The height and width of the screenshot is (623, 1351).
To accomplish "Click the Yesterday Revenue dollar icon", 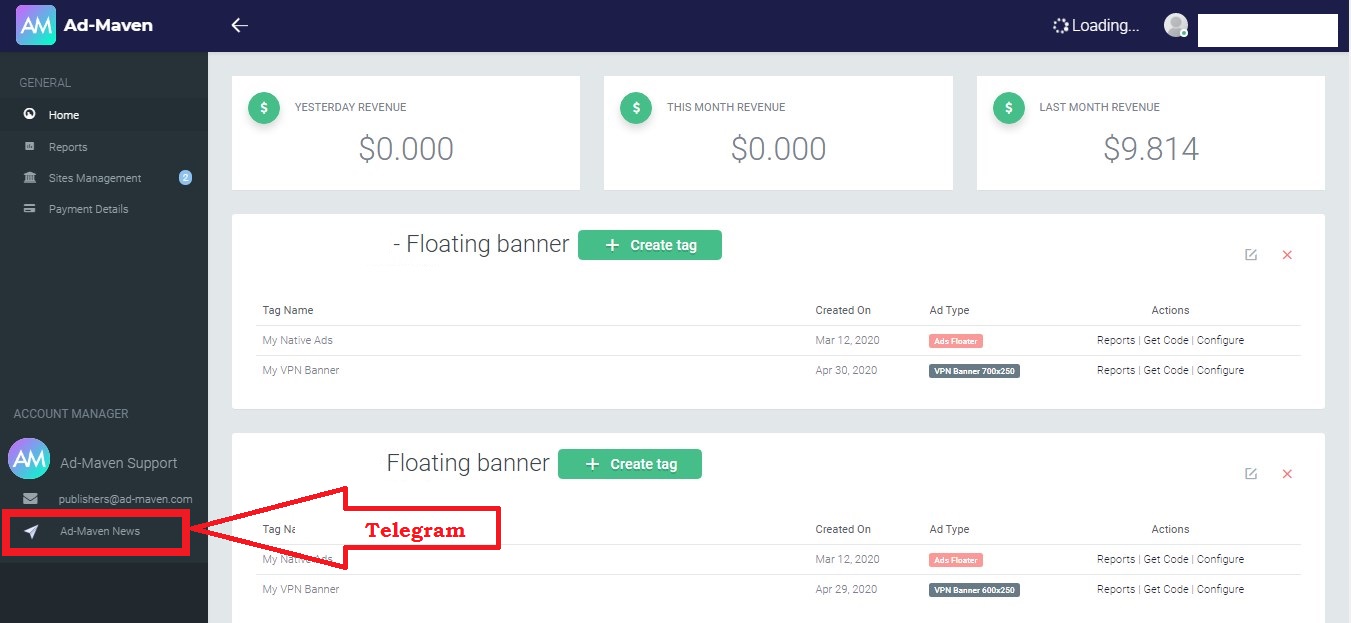I will (x=264, y=108).
